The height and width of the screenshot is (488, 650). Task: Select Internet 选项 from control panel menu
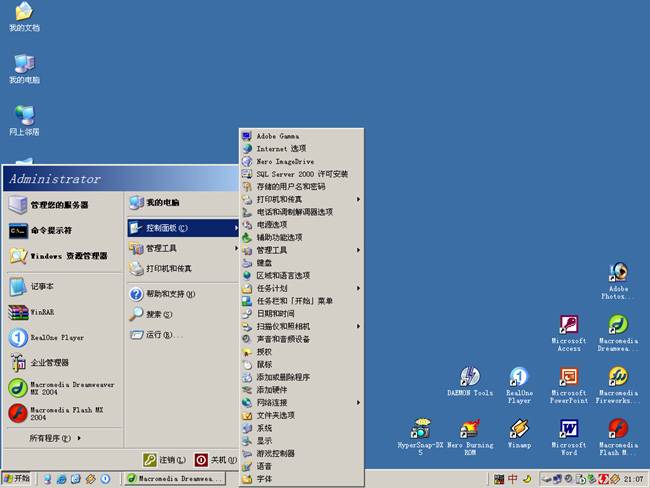coord(281,148)
